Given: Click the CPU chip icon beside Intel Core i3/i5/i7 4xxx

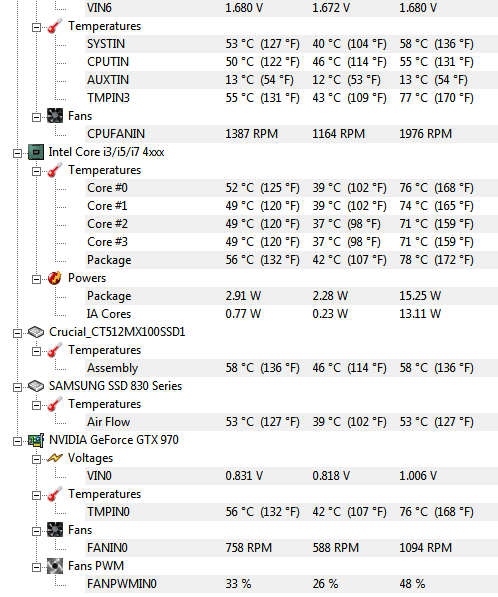Looking at the screenshot, I should click(x=36, y=152).
